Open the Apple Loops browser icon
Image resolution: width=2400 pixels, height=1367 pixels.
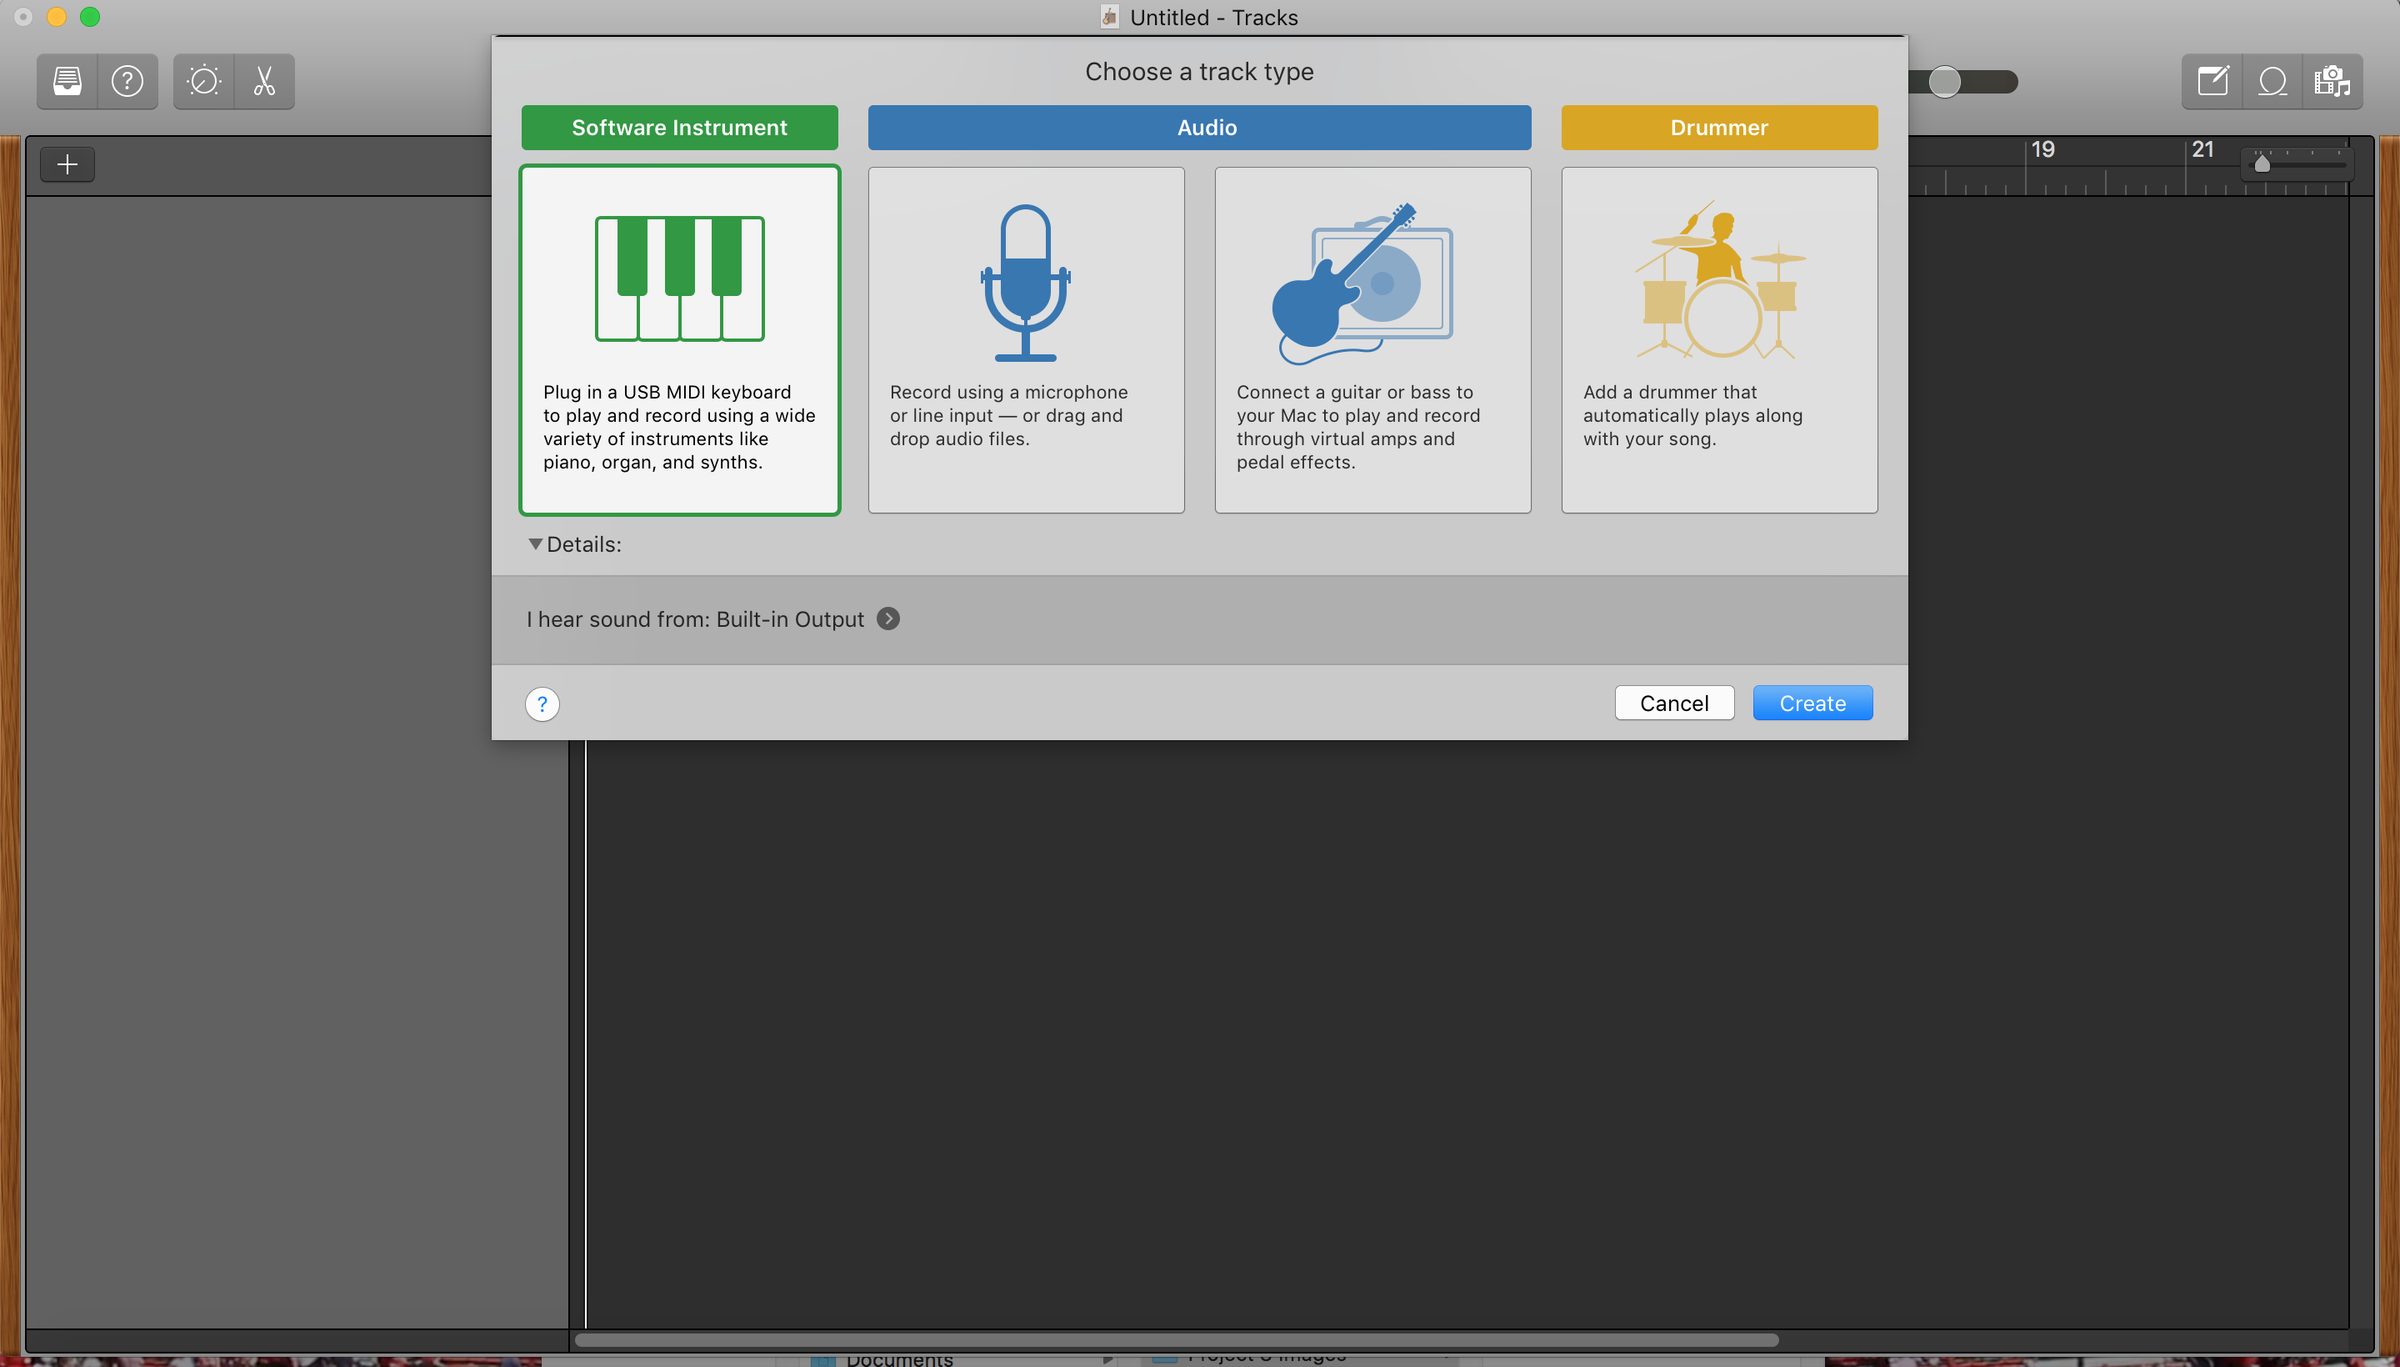[2272, 81]
